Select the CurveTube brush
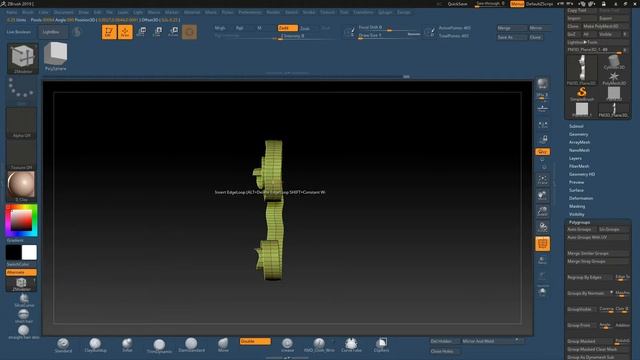The height and width of the screenshot is (360, 640). click(351, 345)
